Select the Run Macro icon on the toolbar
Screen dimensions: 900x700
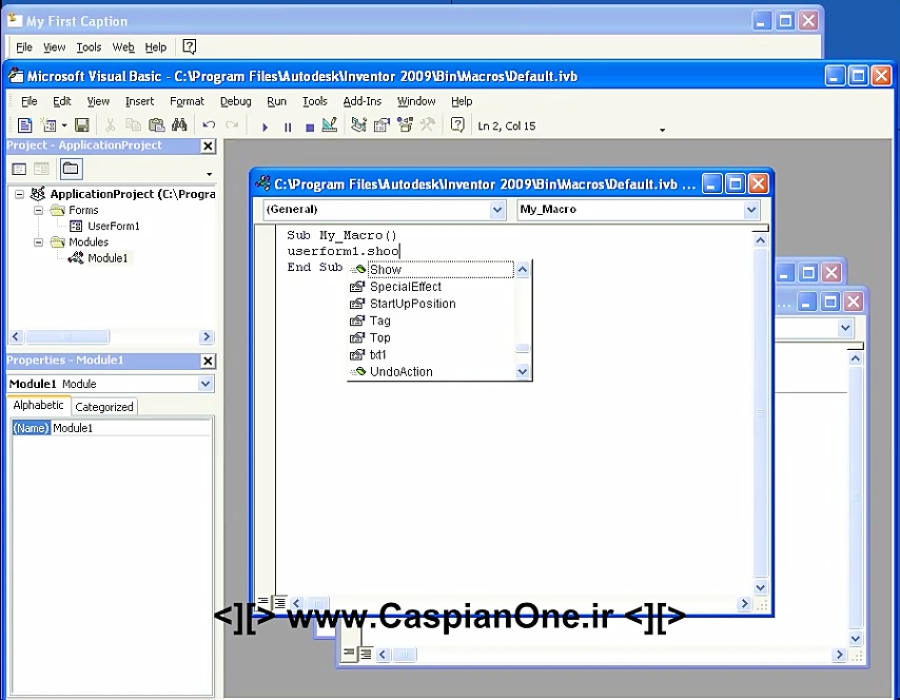[x=265, y=125]
